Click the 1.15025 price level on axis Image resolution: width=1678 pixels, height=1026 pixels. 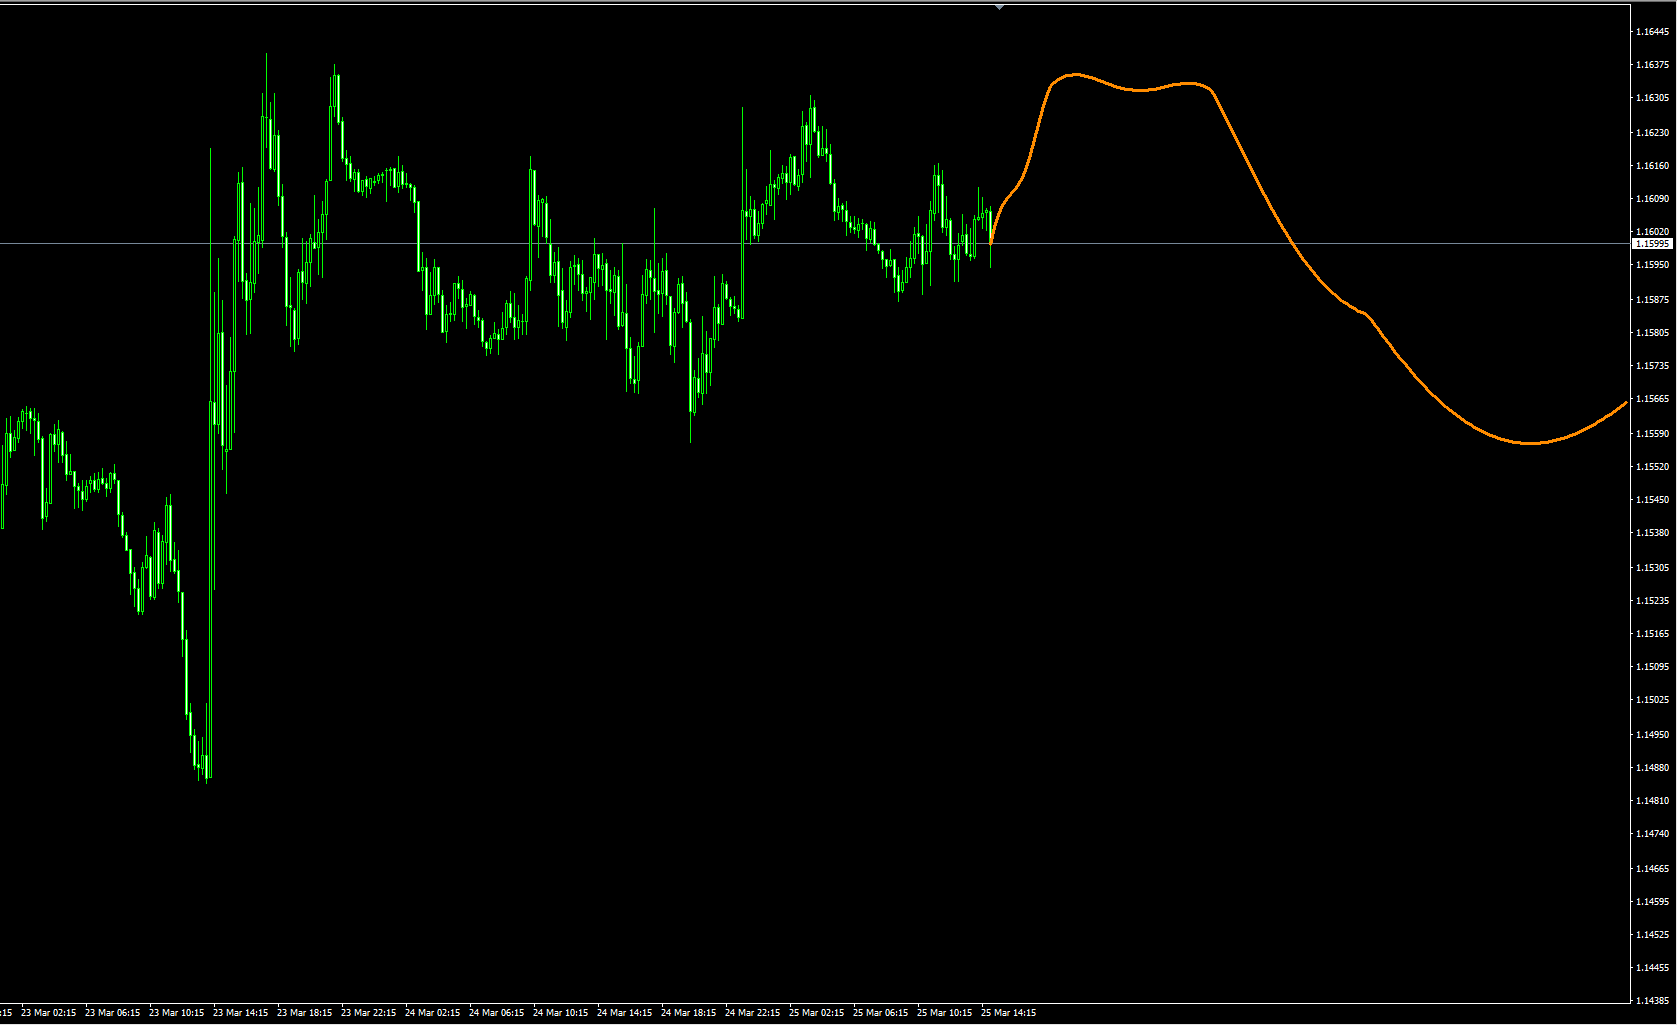coord(1651,700)
